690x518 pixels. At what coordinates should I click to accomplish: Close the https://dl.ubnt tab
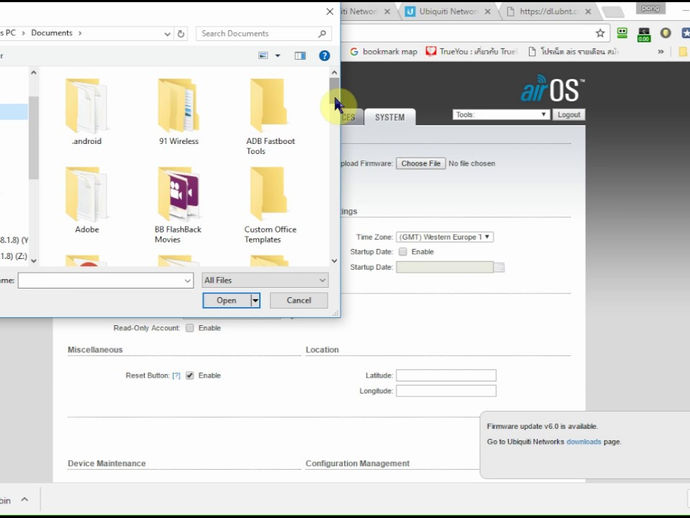(588, 12)
